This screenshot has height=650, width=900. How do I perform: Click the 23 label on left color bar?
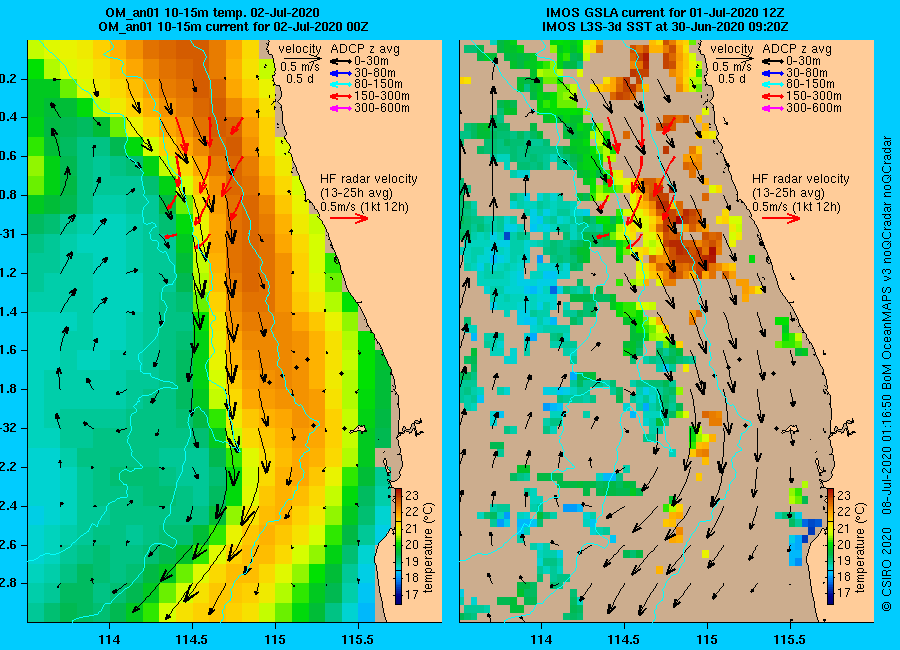tap(412, 496)
